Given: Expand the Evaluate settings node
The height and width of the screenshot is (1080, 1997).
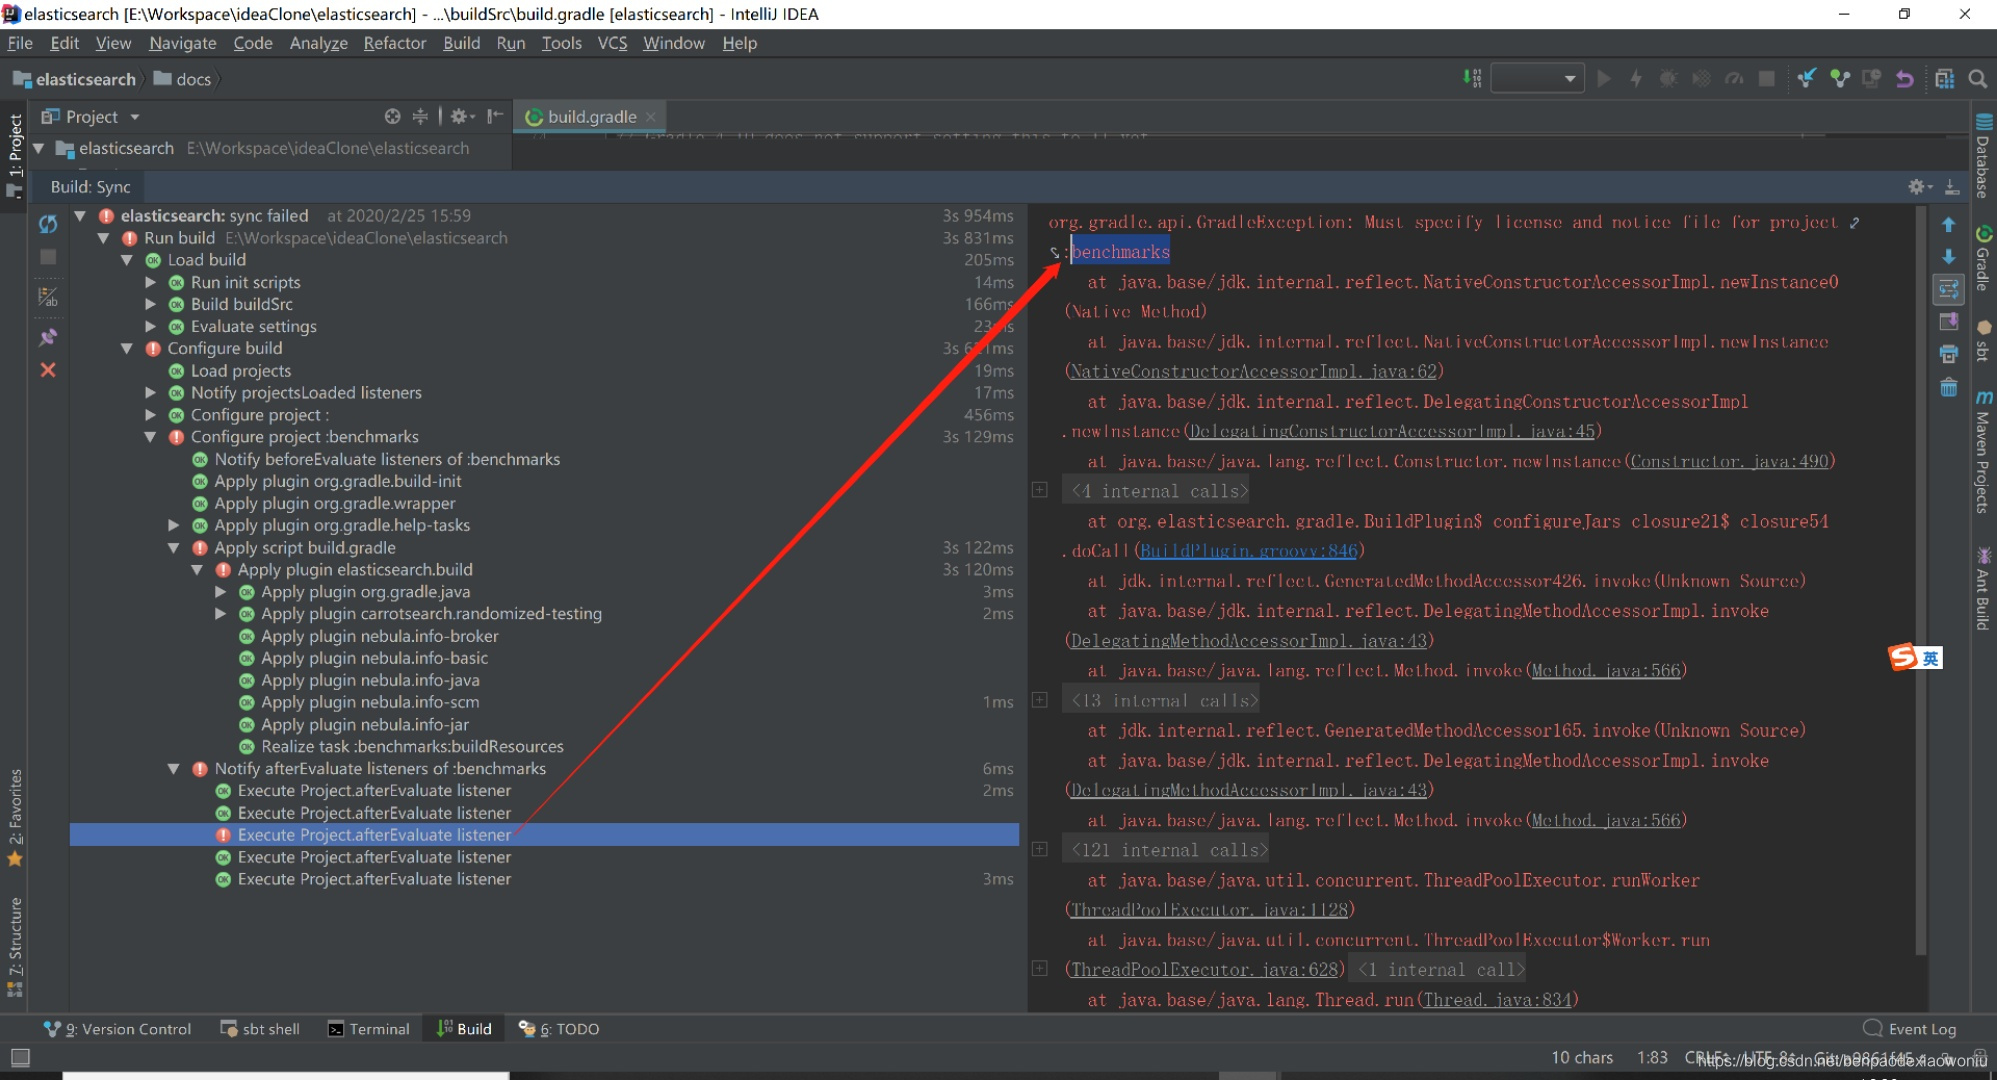Looking at the screenshot, I should click(151, 326).
